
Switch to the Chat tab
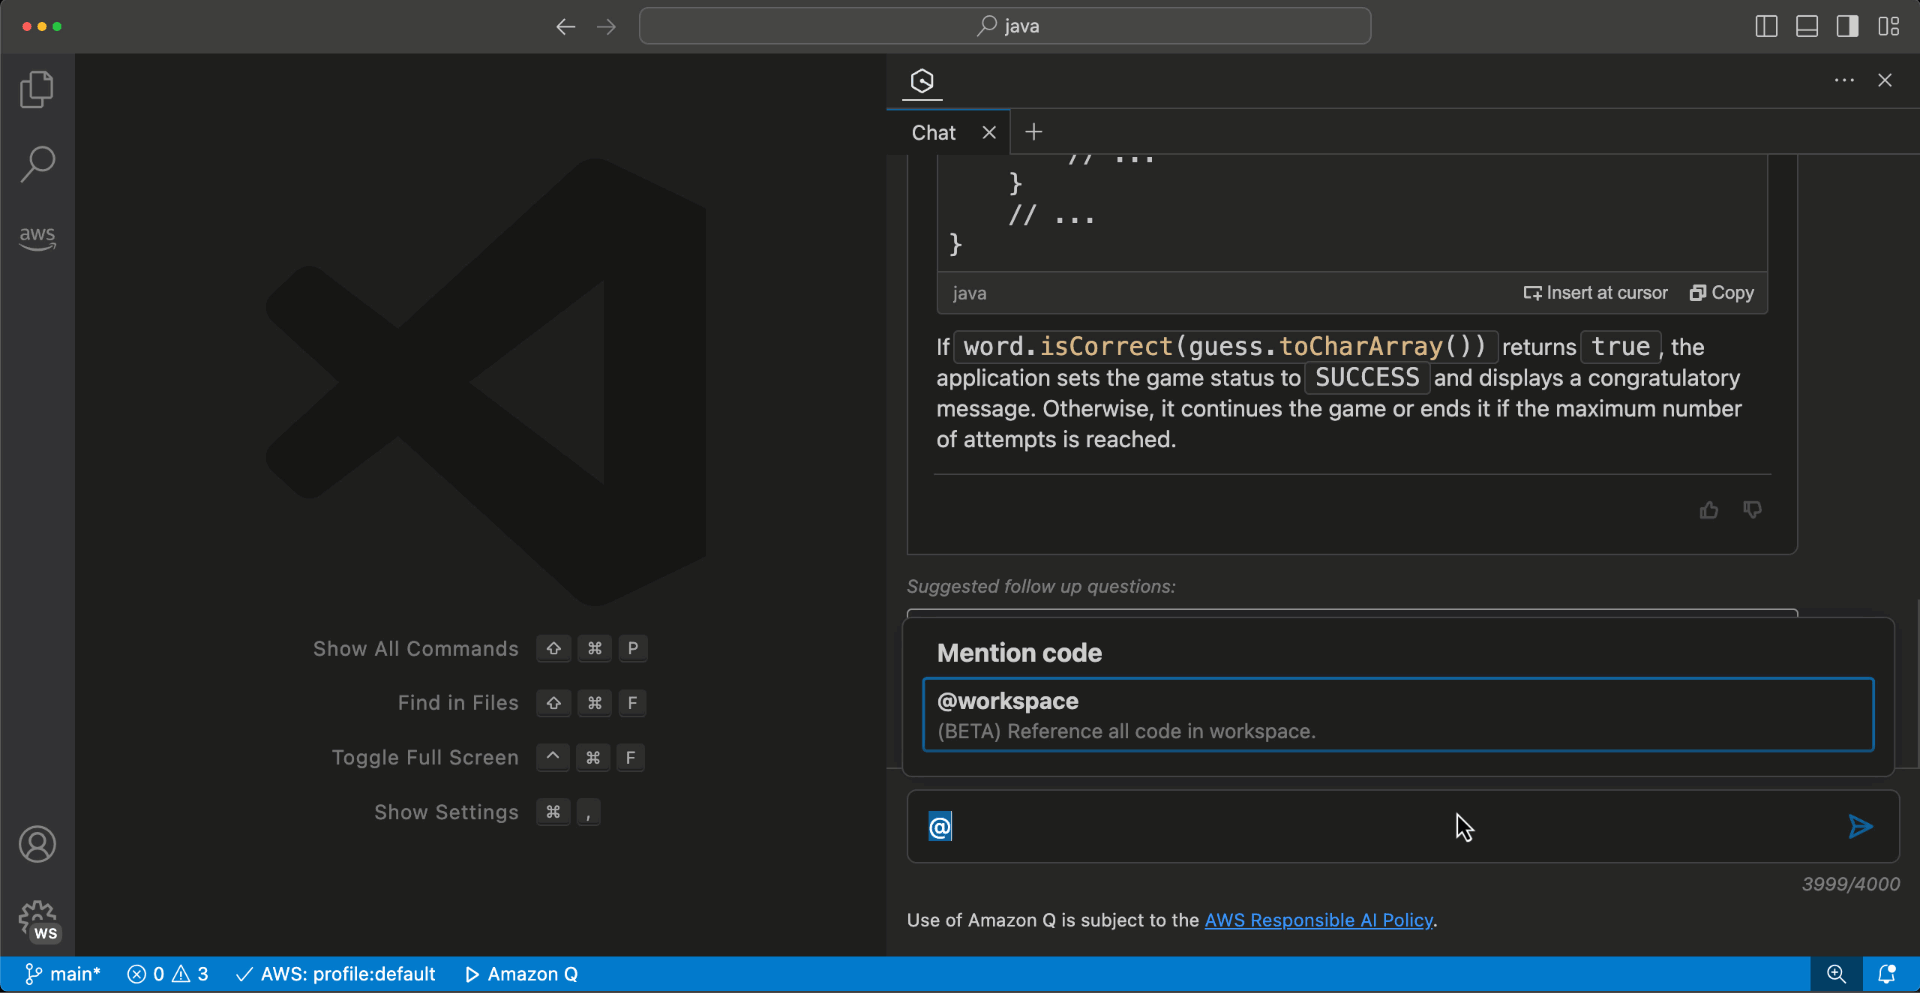click(x=931, y=131)
